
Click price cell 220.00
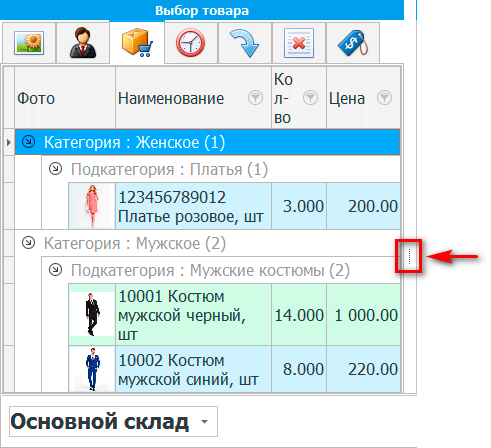[x=364, y=369]
